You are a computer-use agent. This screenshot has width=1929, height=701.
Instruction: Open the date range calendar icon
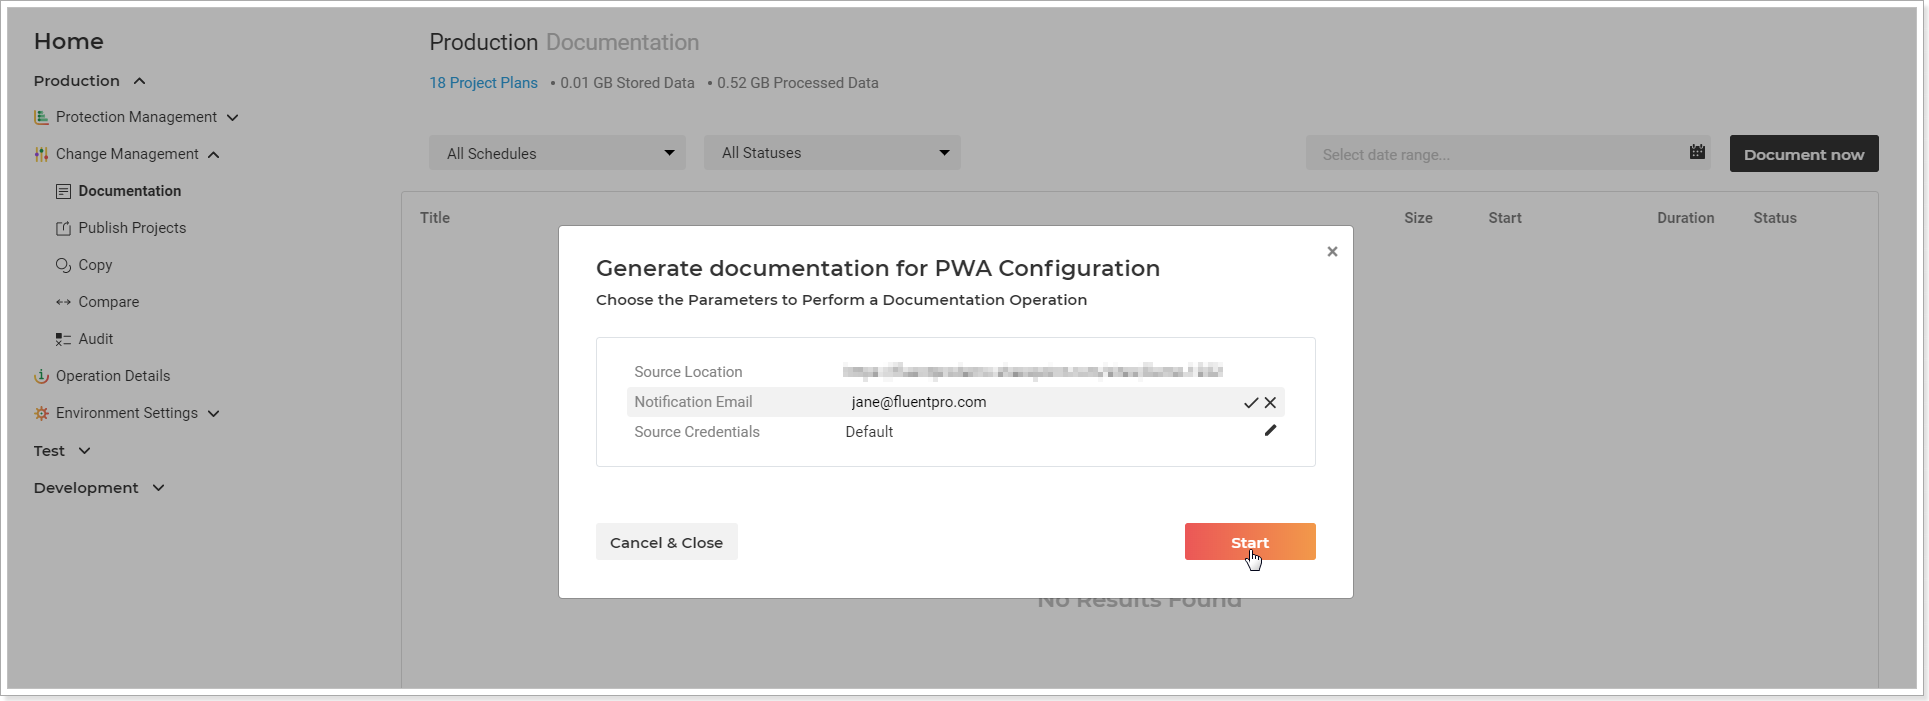(x=1697, y=152)
